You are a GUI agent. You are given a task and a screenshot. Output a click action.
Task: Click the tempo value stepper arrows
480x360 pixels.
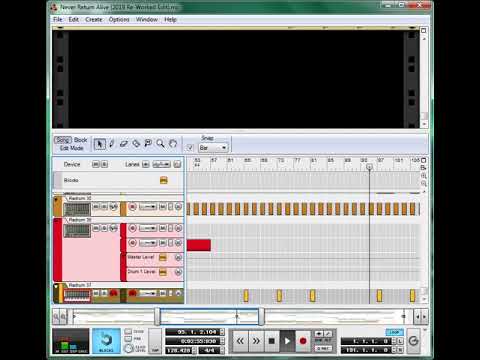click(194, 350)
